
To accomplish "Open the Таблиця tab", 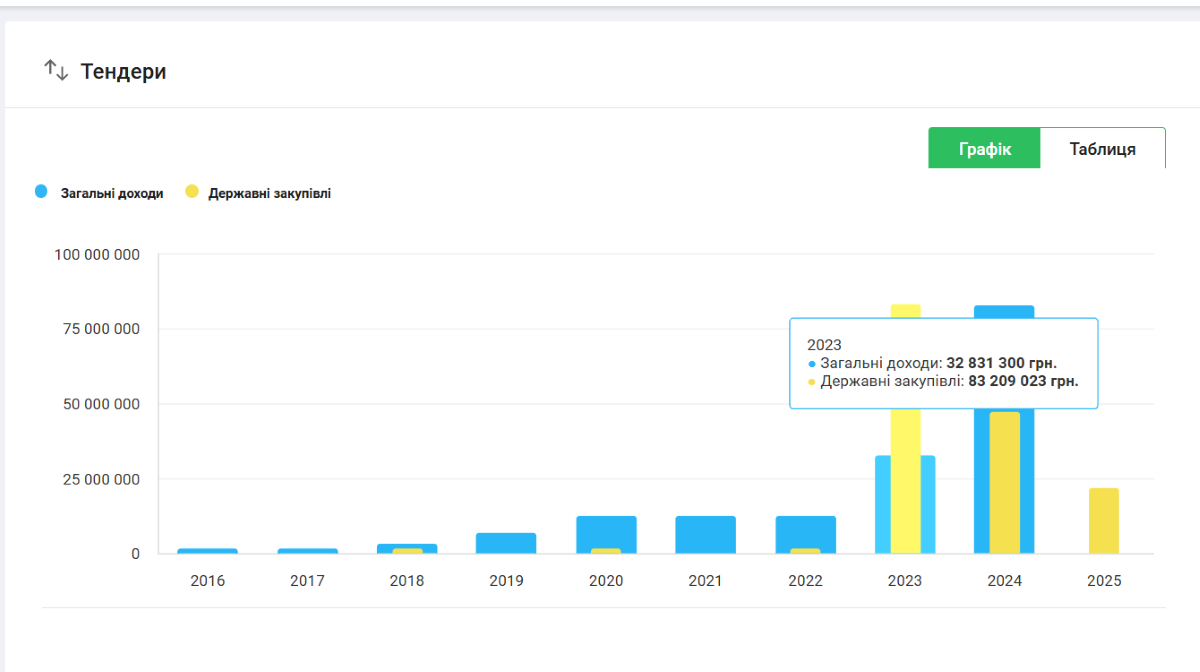I will pyautogui.click(x=1102, y=149).
